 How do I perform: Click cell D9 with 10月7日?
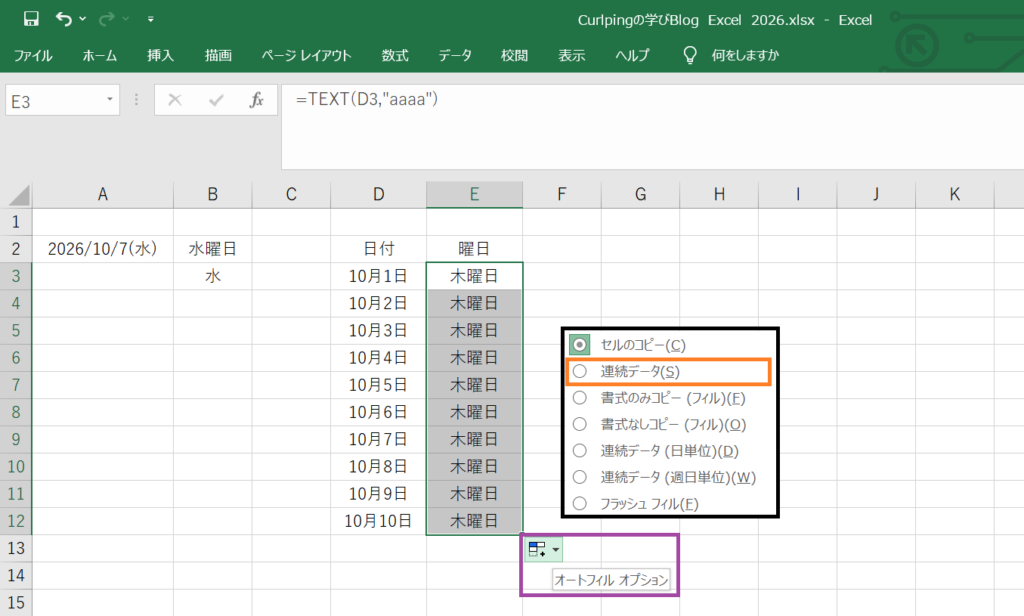point(378,440)
